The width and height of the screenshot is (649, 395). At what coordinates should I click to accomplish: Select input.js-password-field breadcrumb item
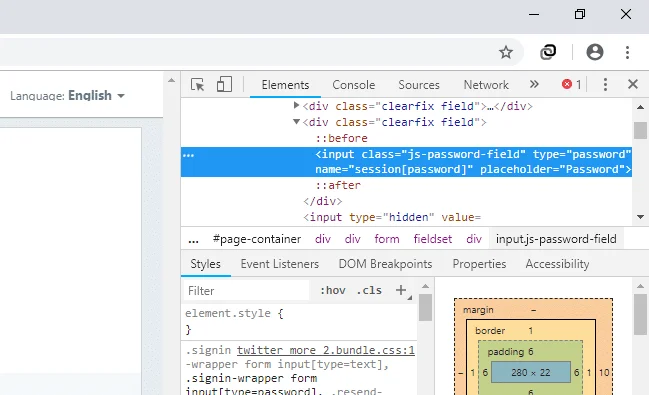click(556, 239)
